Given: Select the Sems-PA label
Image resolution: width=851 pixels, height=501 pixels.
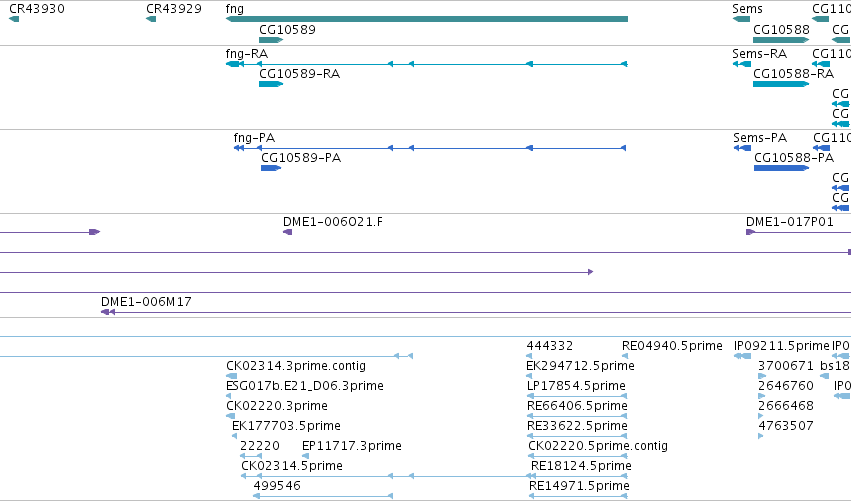Looking at the screenshot, I should (760, 138).
